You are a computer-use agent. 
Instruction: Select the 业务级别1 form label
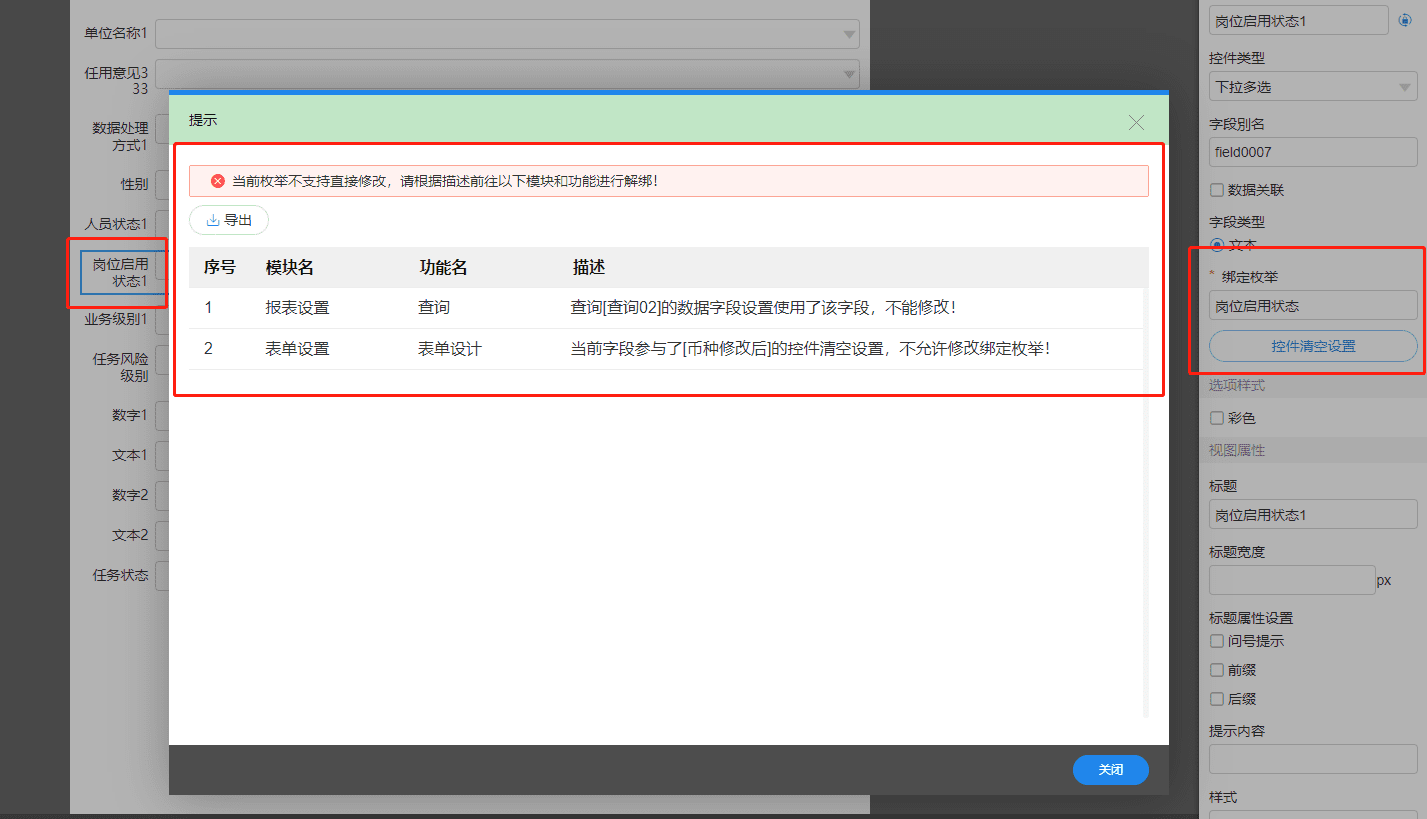pyautogui.click(x=116, y=319)
